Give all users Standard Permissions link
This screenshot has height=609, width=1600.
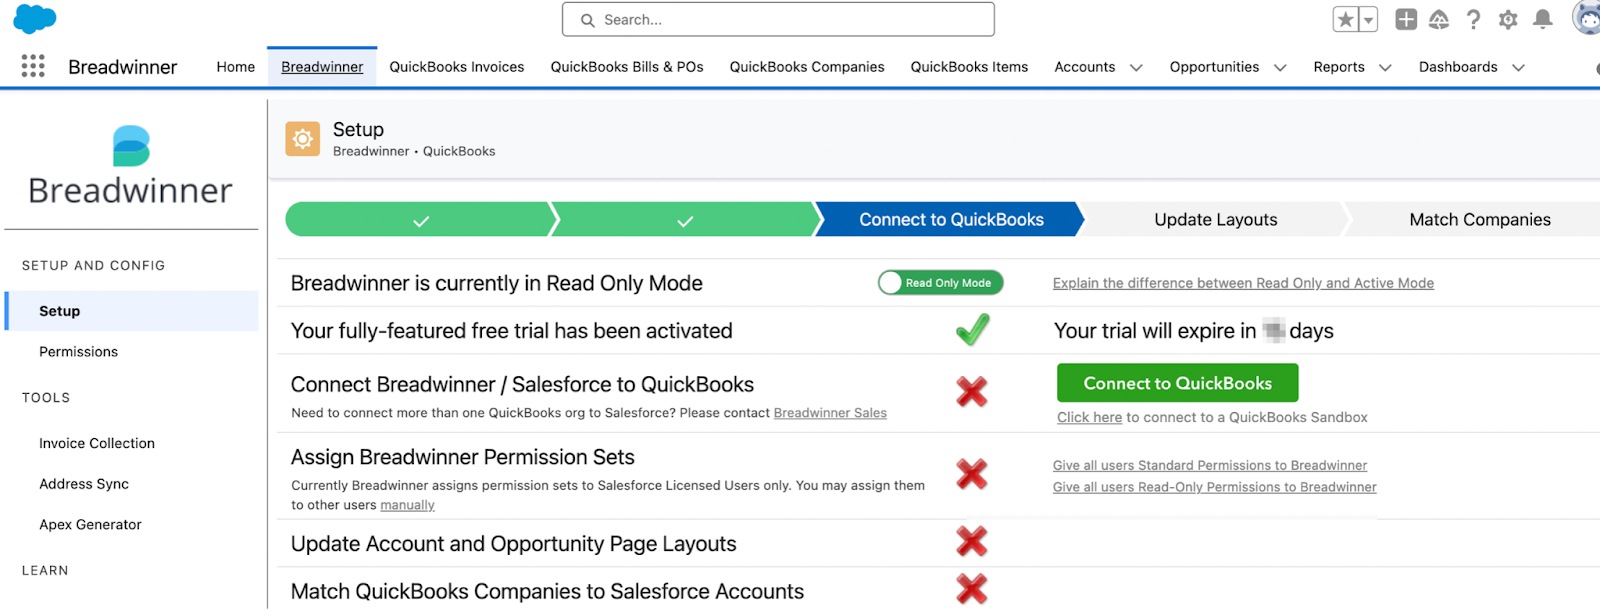point(1210,465)
